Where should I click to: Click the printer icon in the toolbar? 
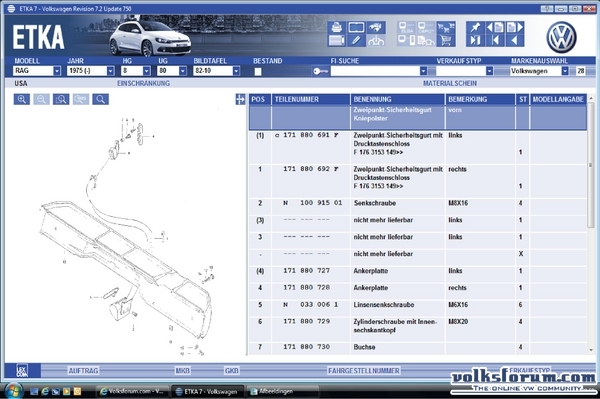coord(336,28)
